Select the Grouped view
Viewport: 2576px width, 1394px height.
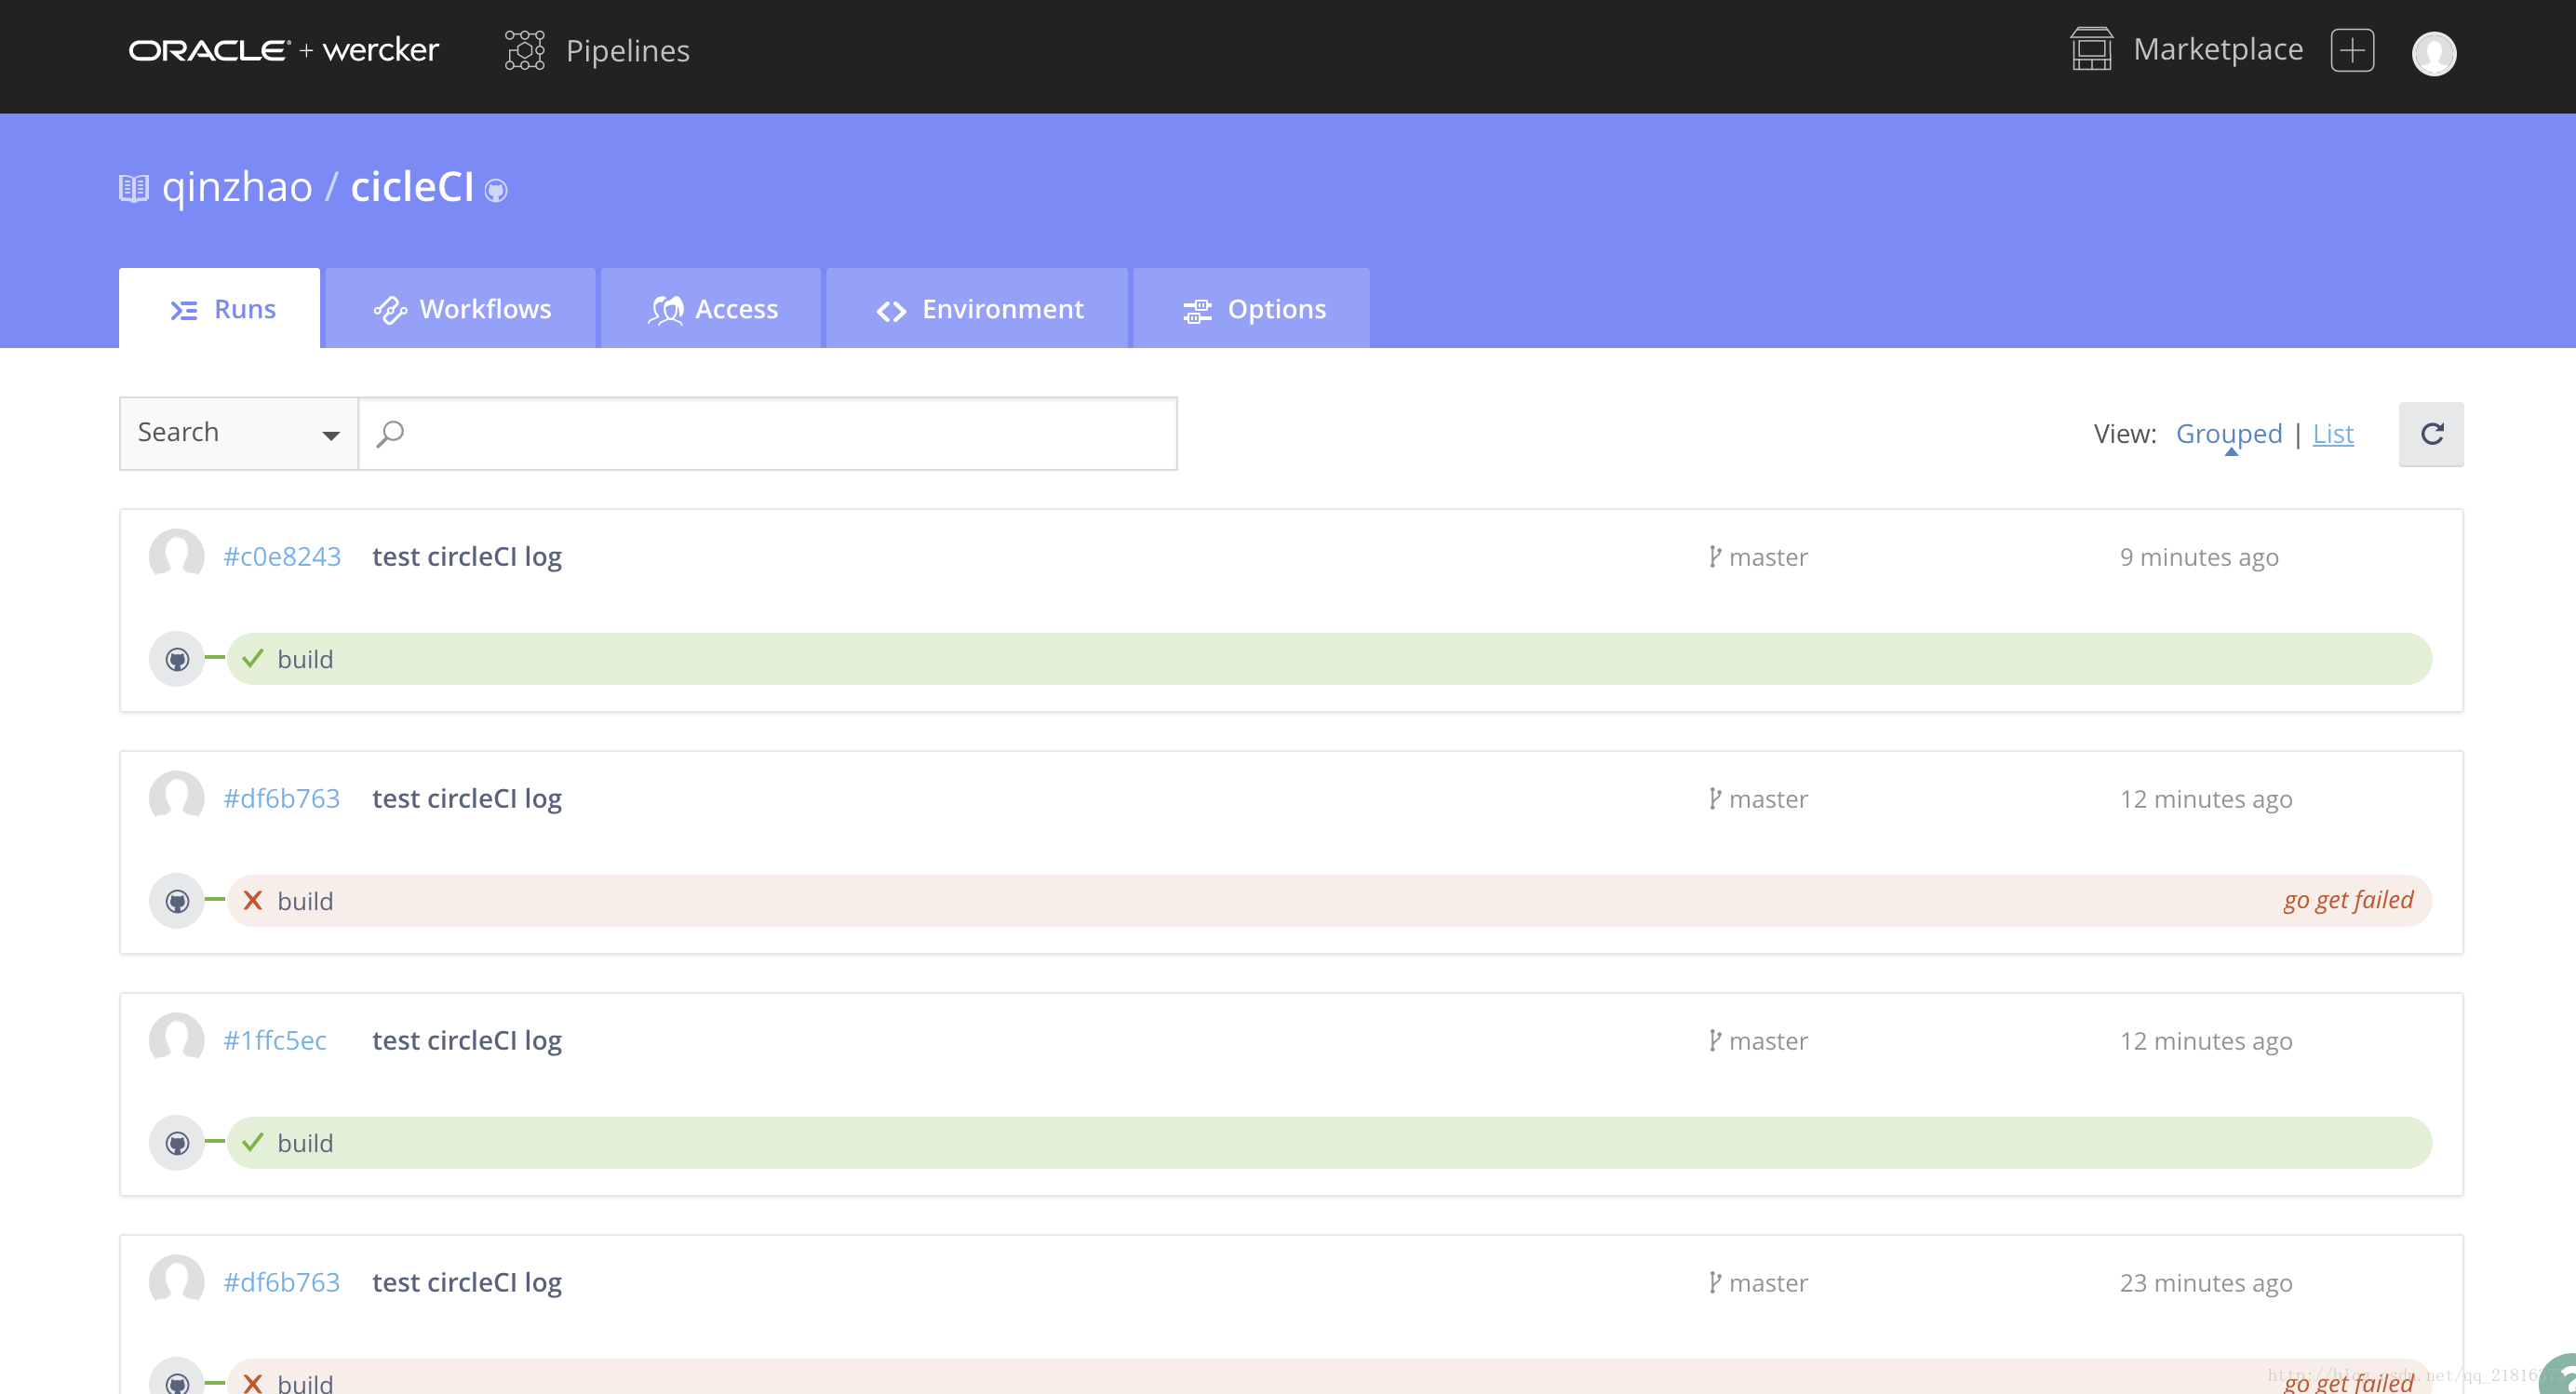[2229, 433]
